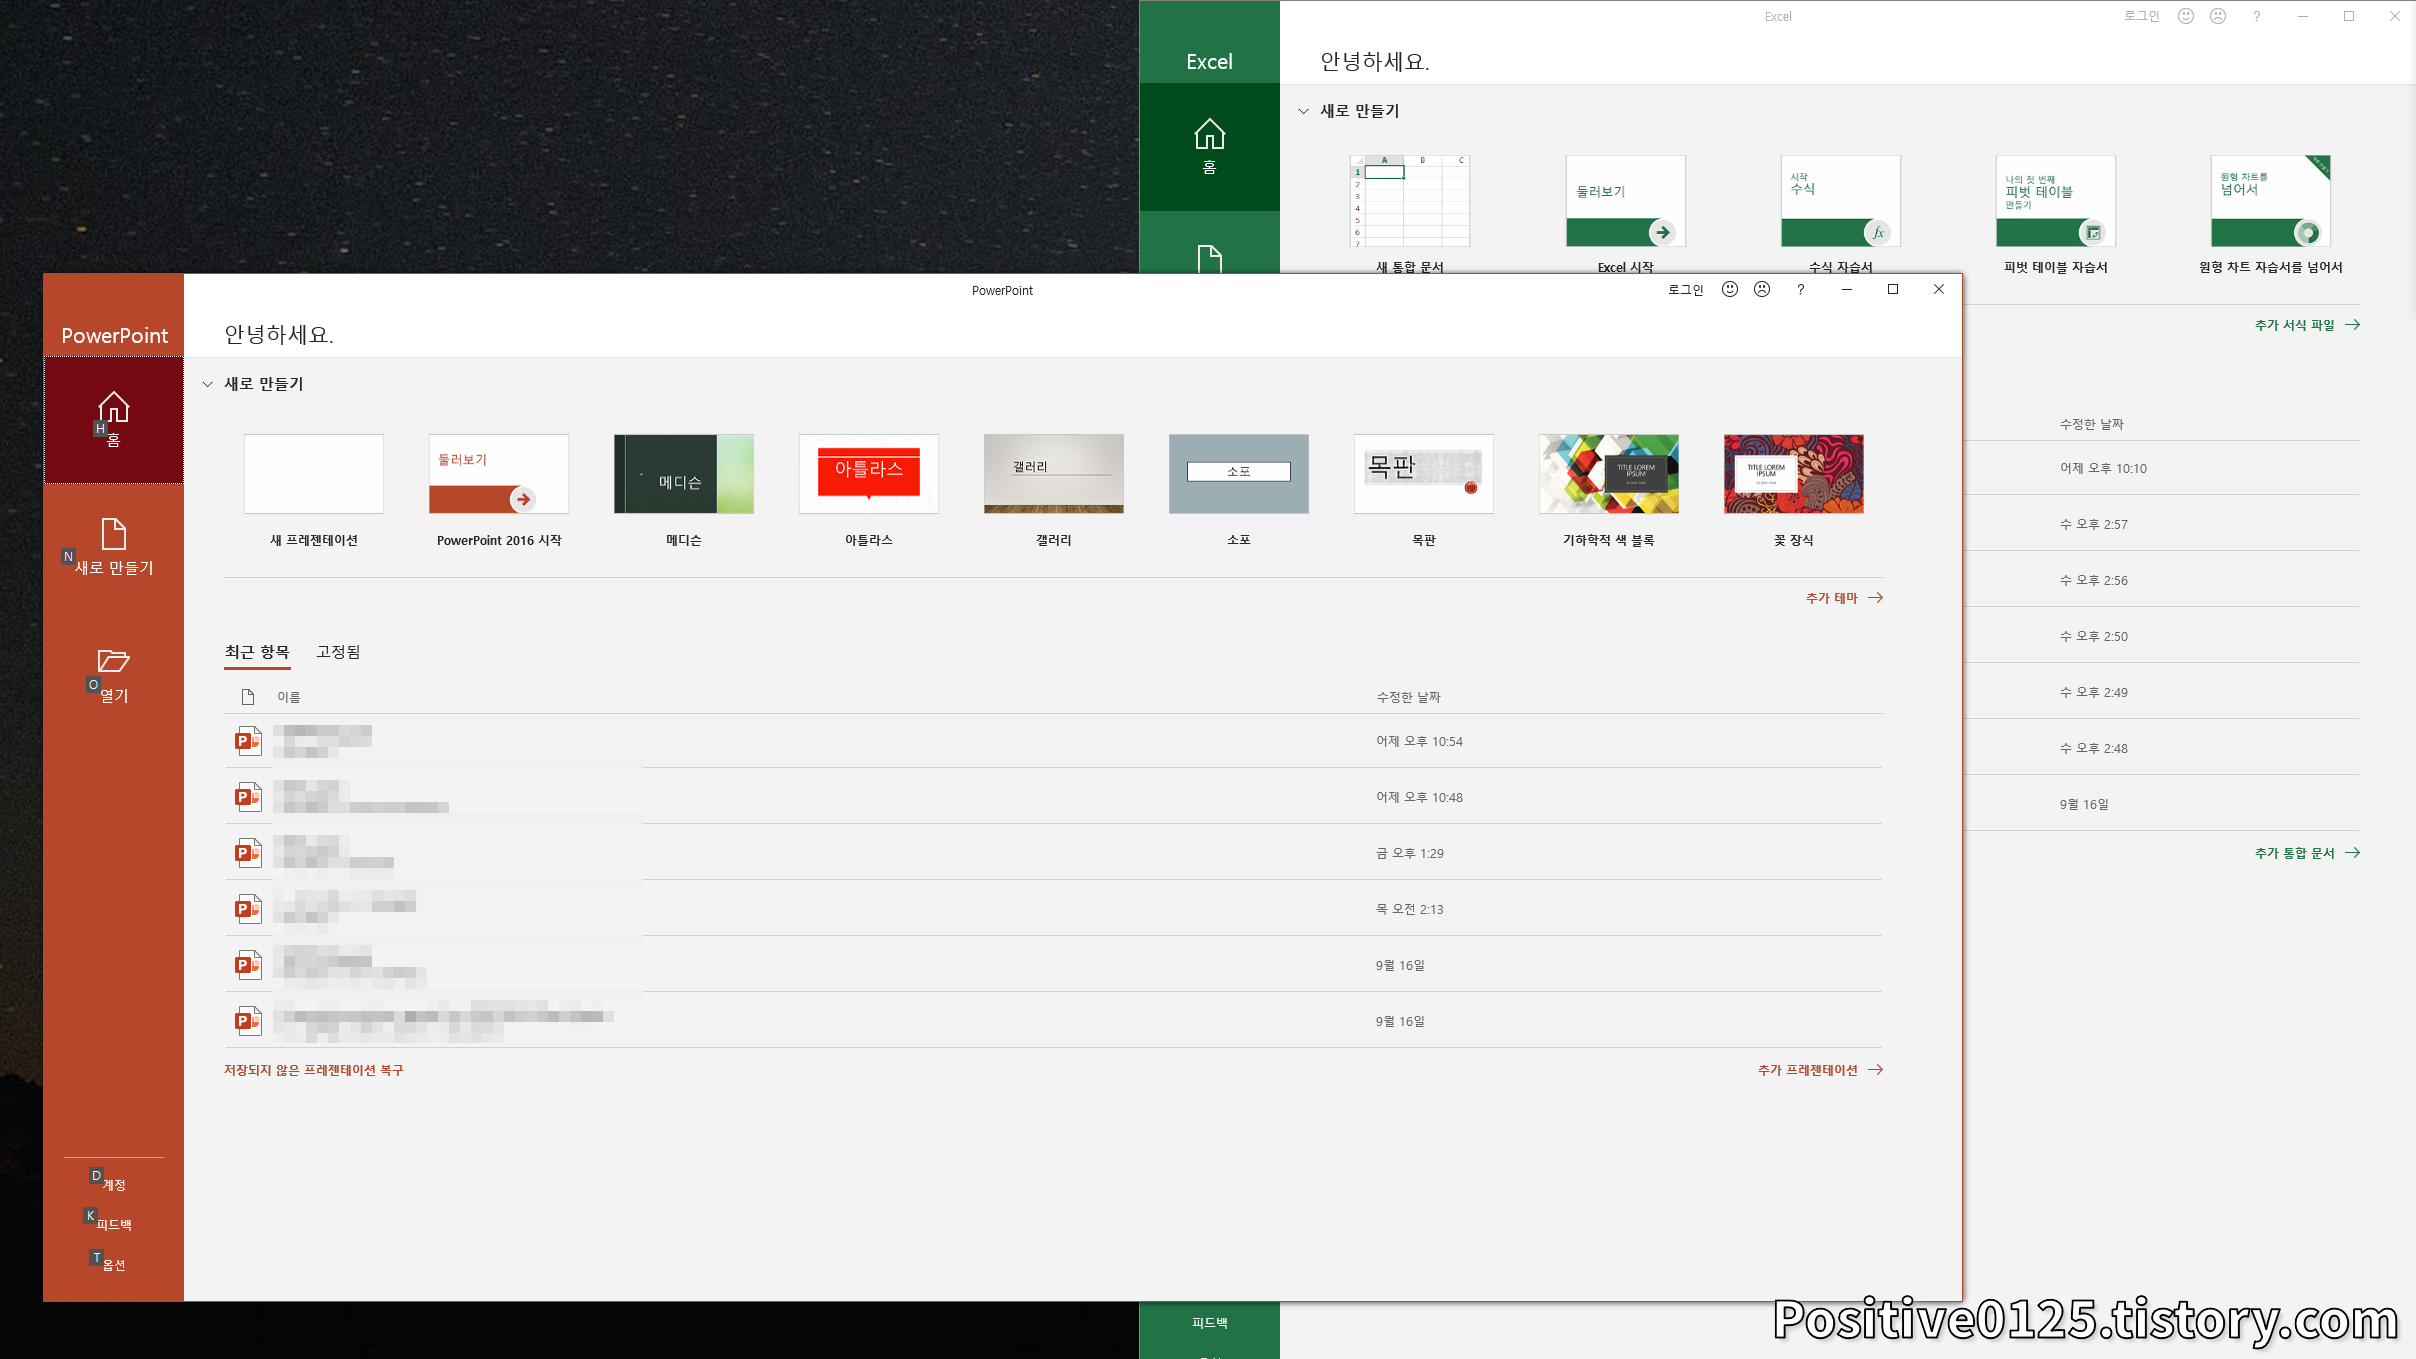2416x1359 pixels.
Task: Click the PowerPoint help question mark icon
Action: 1800,289
